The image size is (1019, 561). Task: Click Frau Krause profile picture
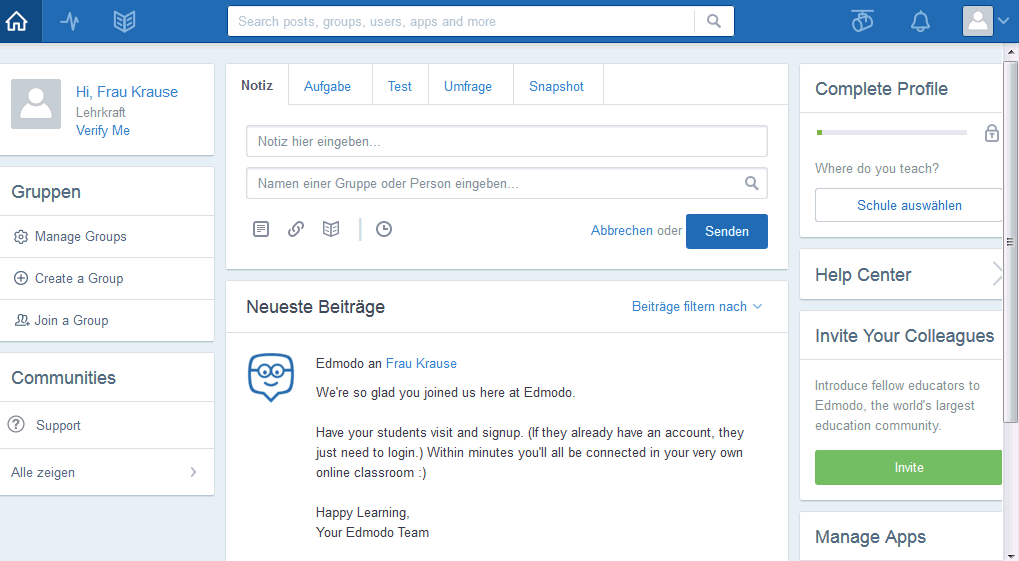pos(36,104)
